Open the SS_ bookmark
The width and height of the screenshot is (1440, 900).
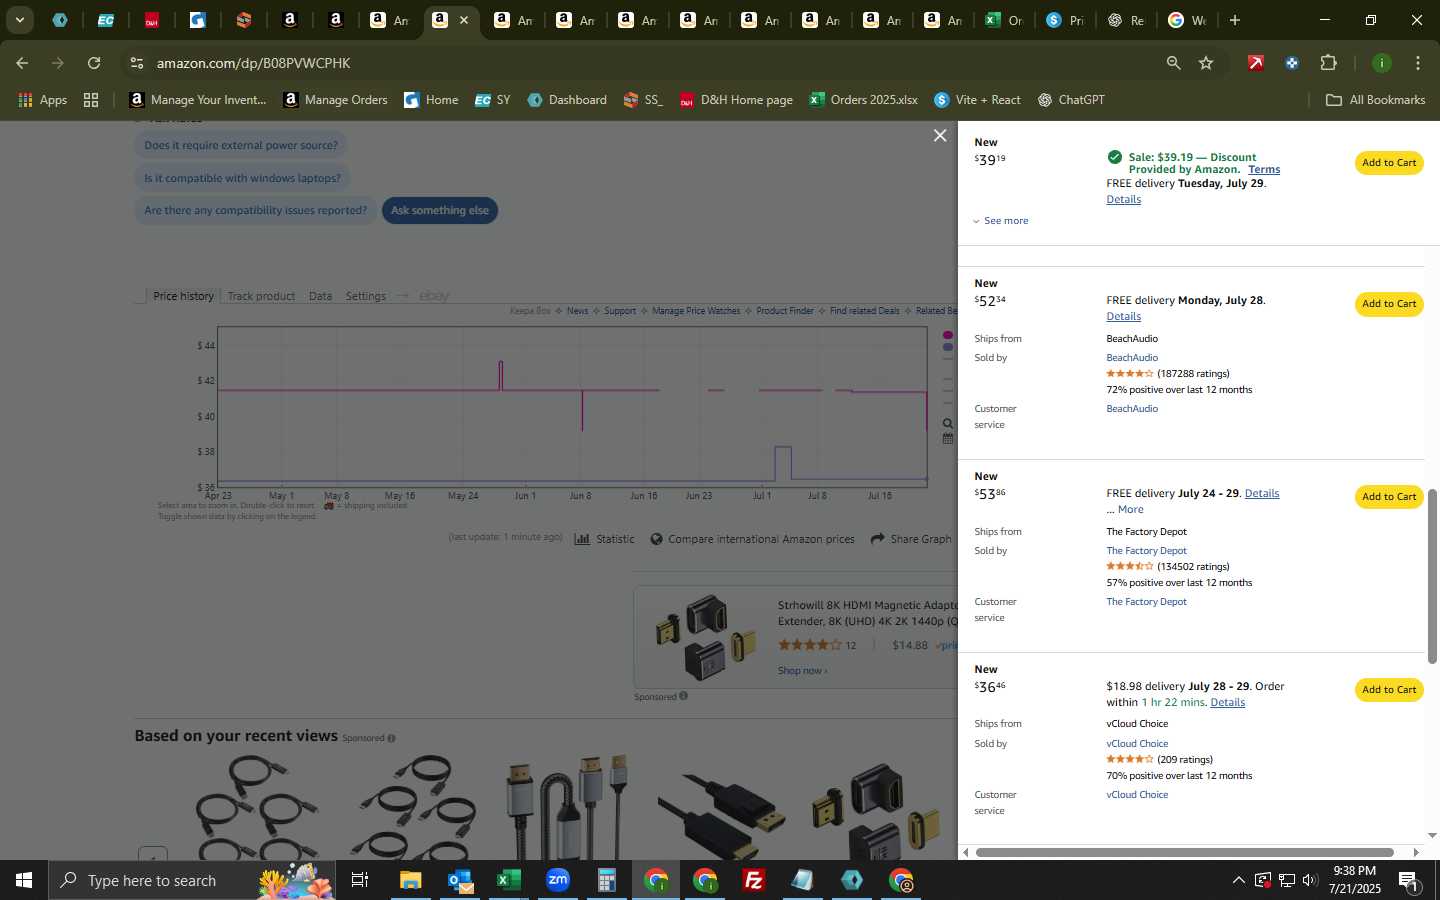pyautogui.click(x=643, y=100)
